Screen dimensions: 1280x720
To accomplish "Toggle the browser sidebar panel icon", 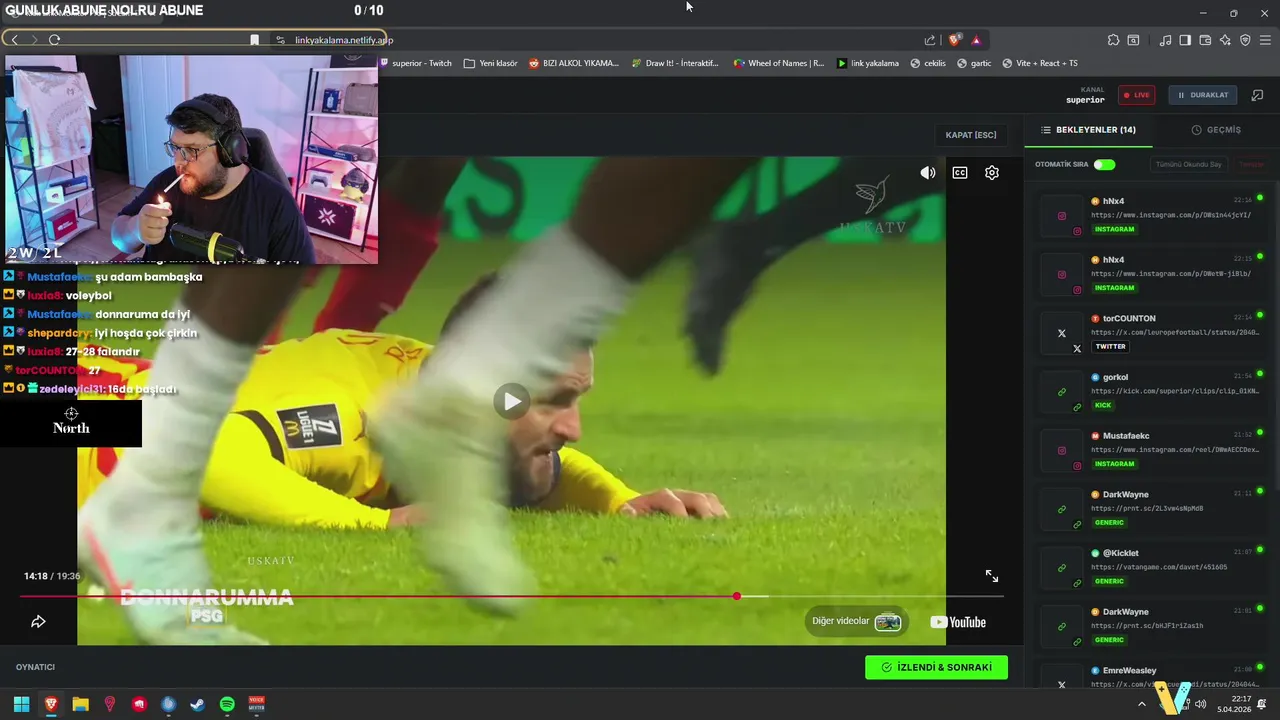I will [1185, 40].
